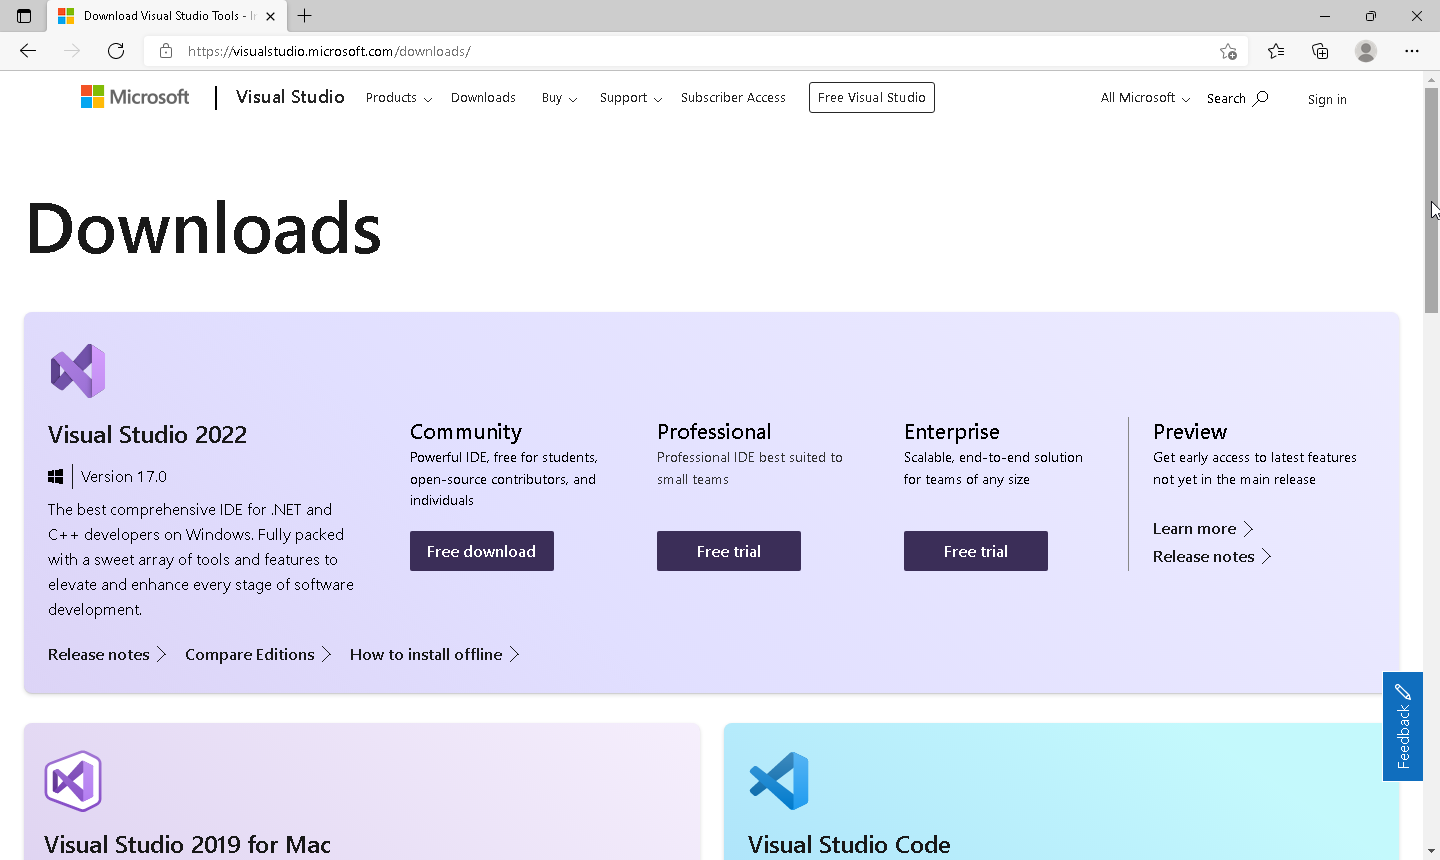Open the All Microsoft dropdown
1440x860 pixels.
(1143, 98)
